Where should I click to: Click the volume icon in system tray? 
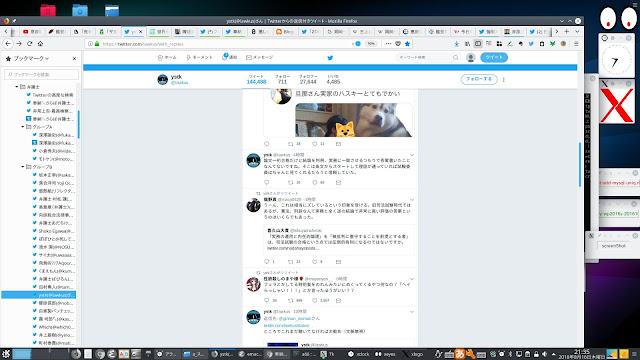544,354
